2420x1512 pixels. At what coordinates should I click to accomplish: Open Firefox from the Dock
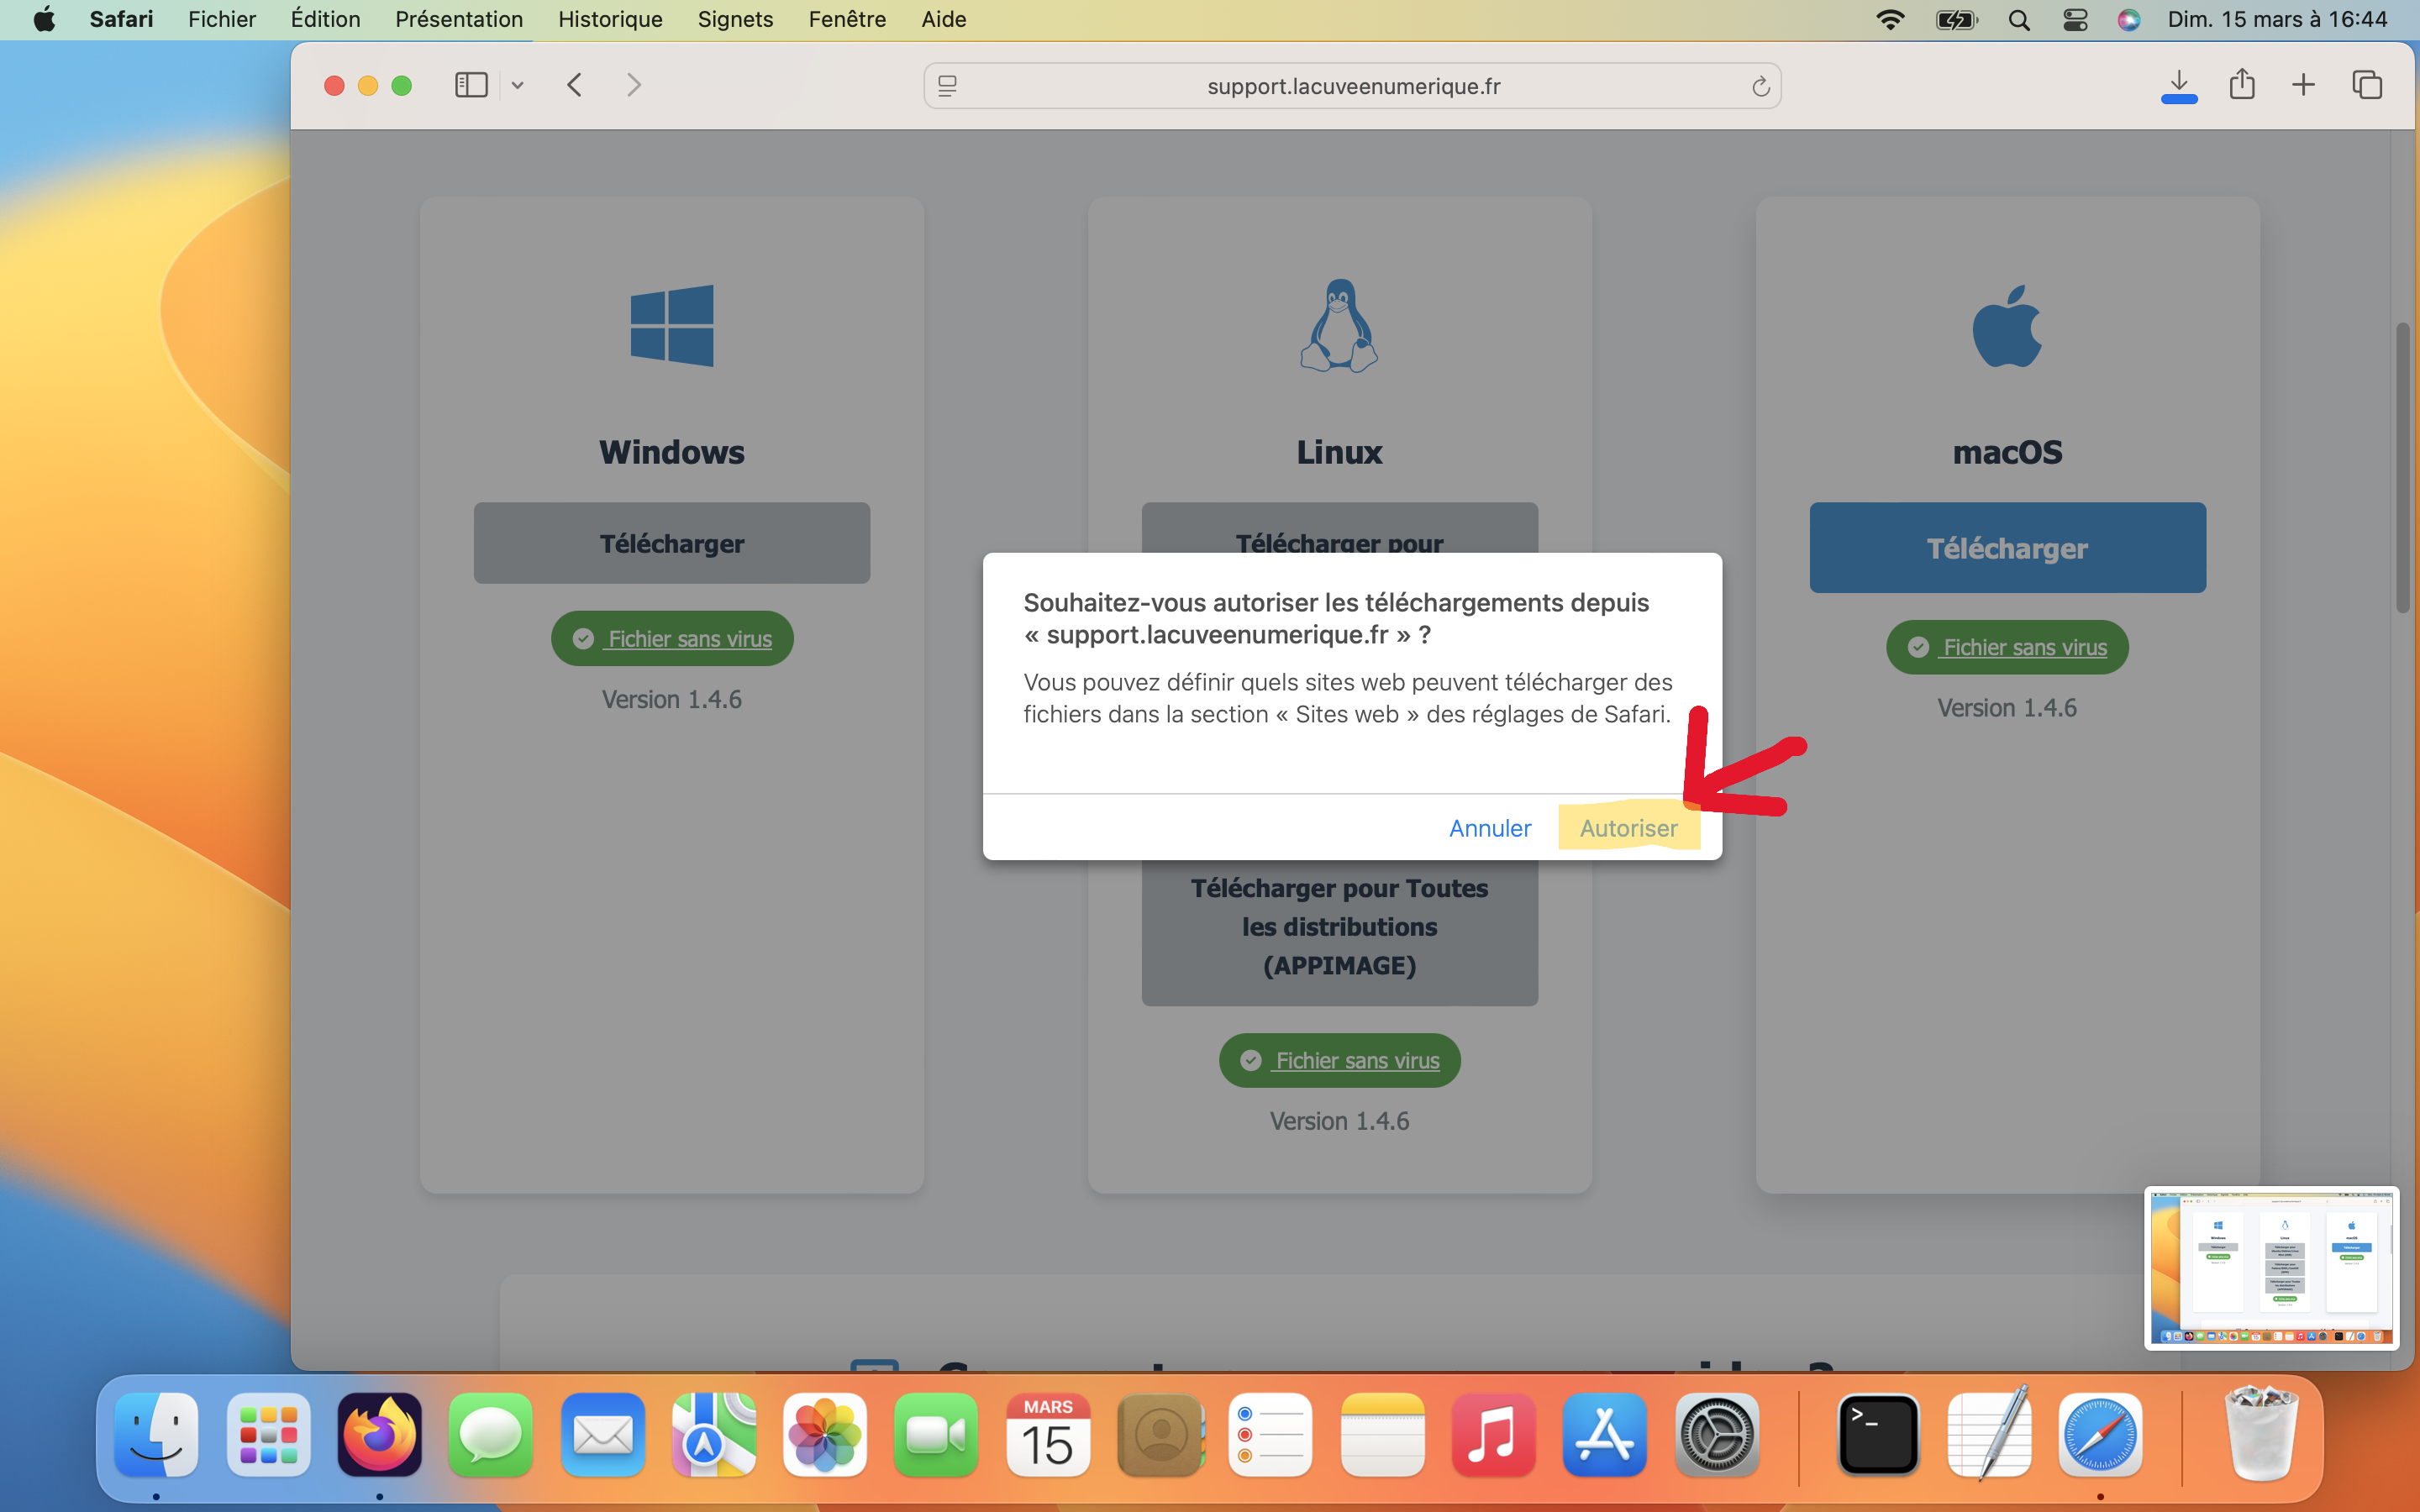(379, 1435)
